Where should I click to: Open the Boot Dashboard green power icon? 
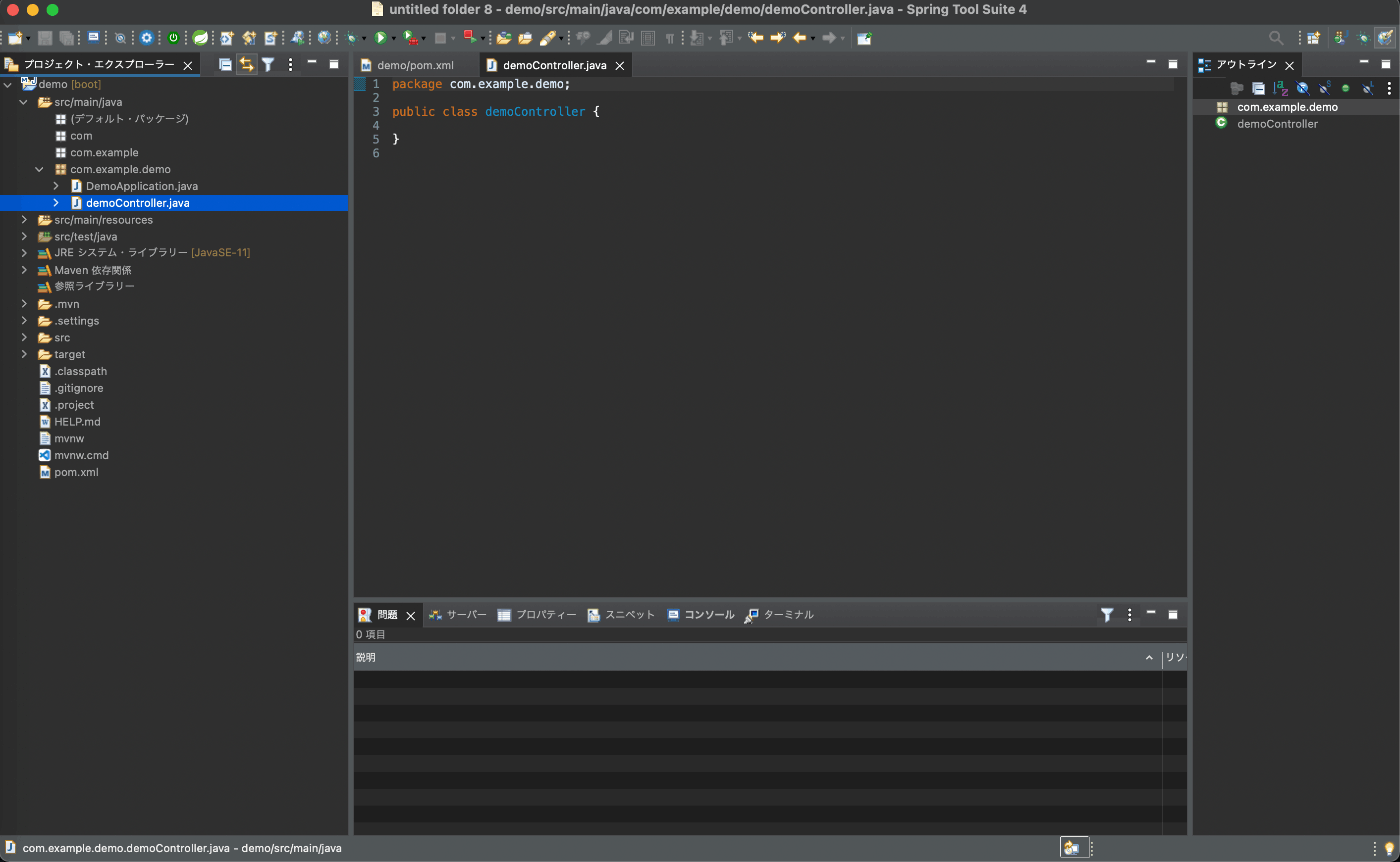point(173,38)
